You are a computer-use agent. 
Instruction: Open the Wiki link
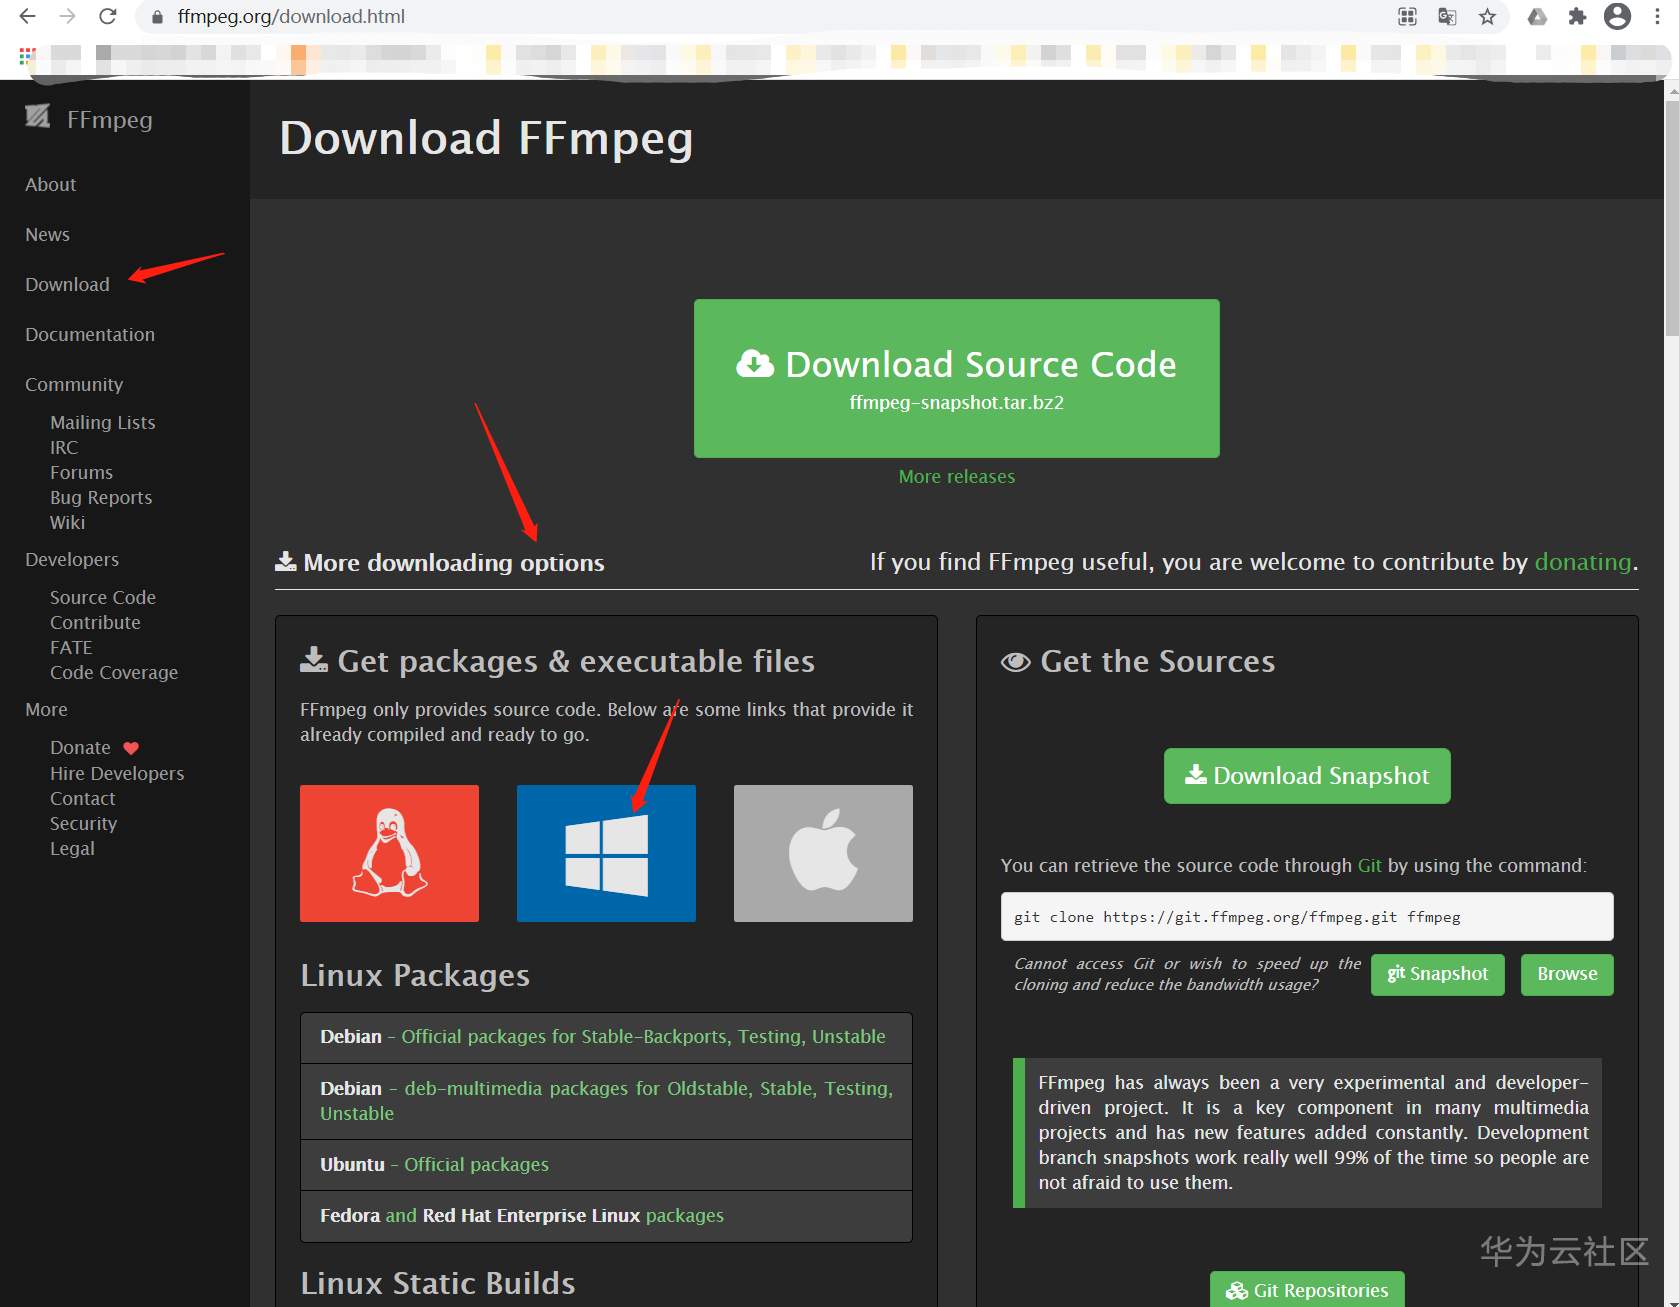[67, 522]
